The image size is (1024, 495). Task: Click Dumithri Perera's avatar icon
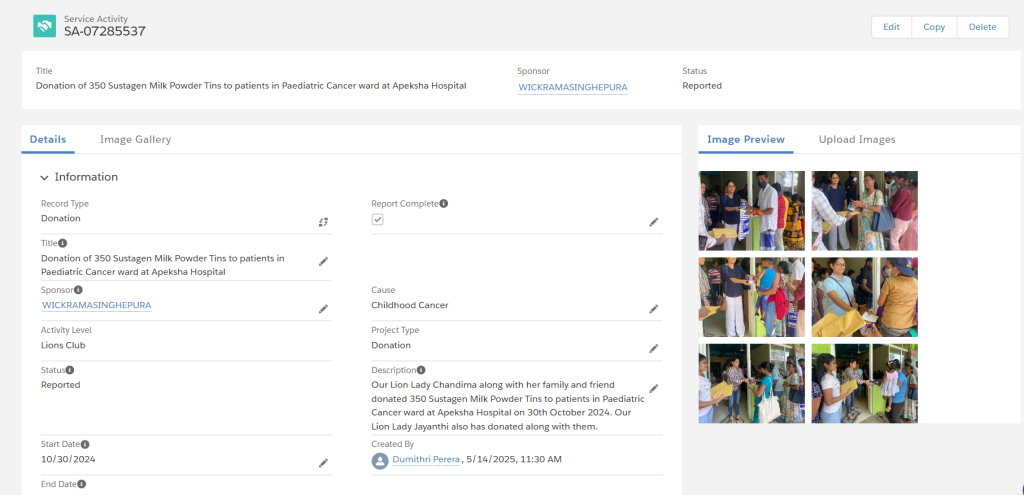(379, 460)
